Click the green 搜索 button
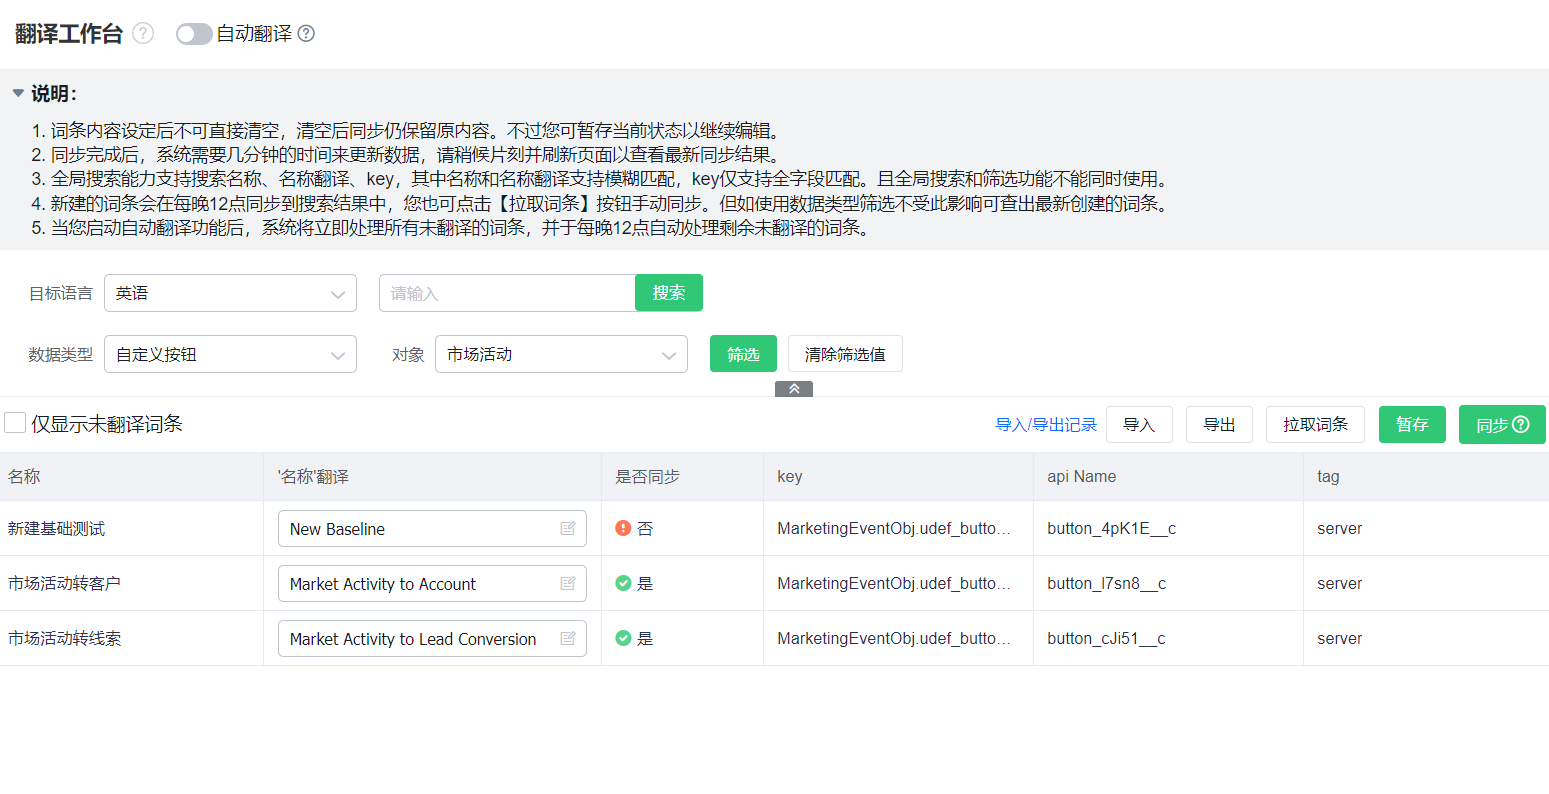The height and width of the screenshot is (794, 1549). 669,293
